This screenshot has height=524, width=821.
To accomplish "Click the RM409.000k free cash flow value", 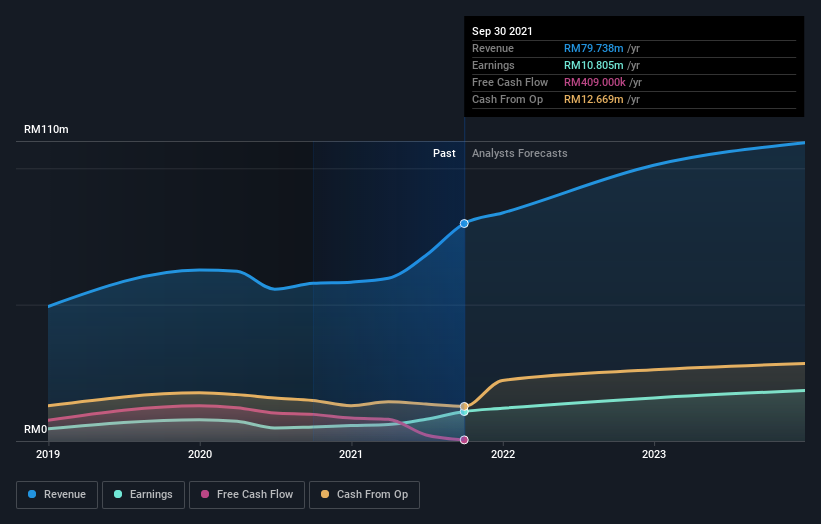I will [594, 82].
